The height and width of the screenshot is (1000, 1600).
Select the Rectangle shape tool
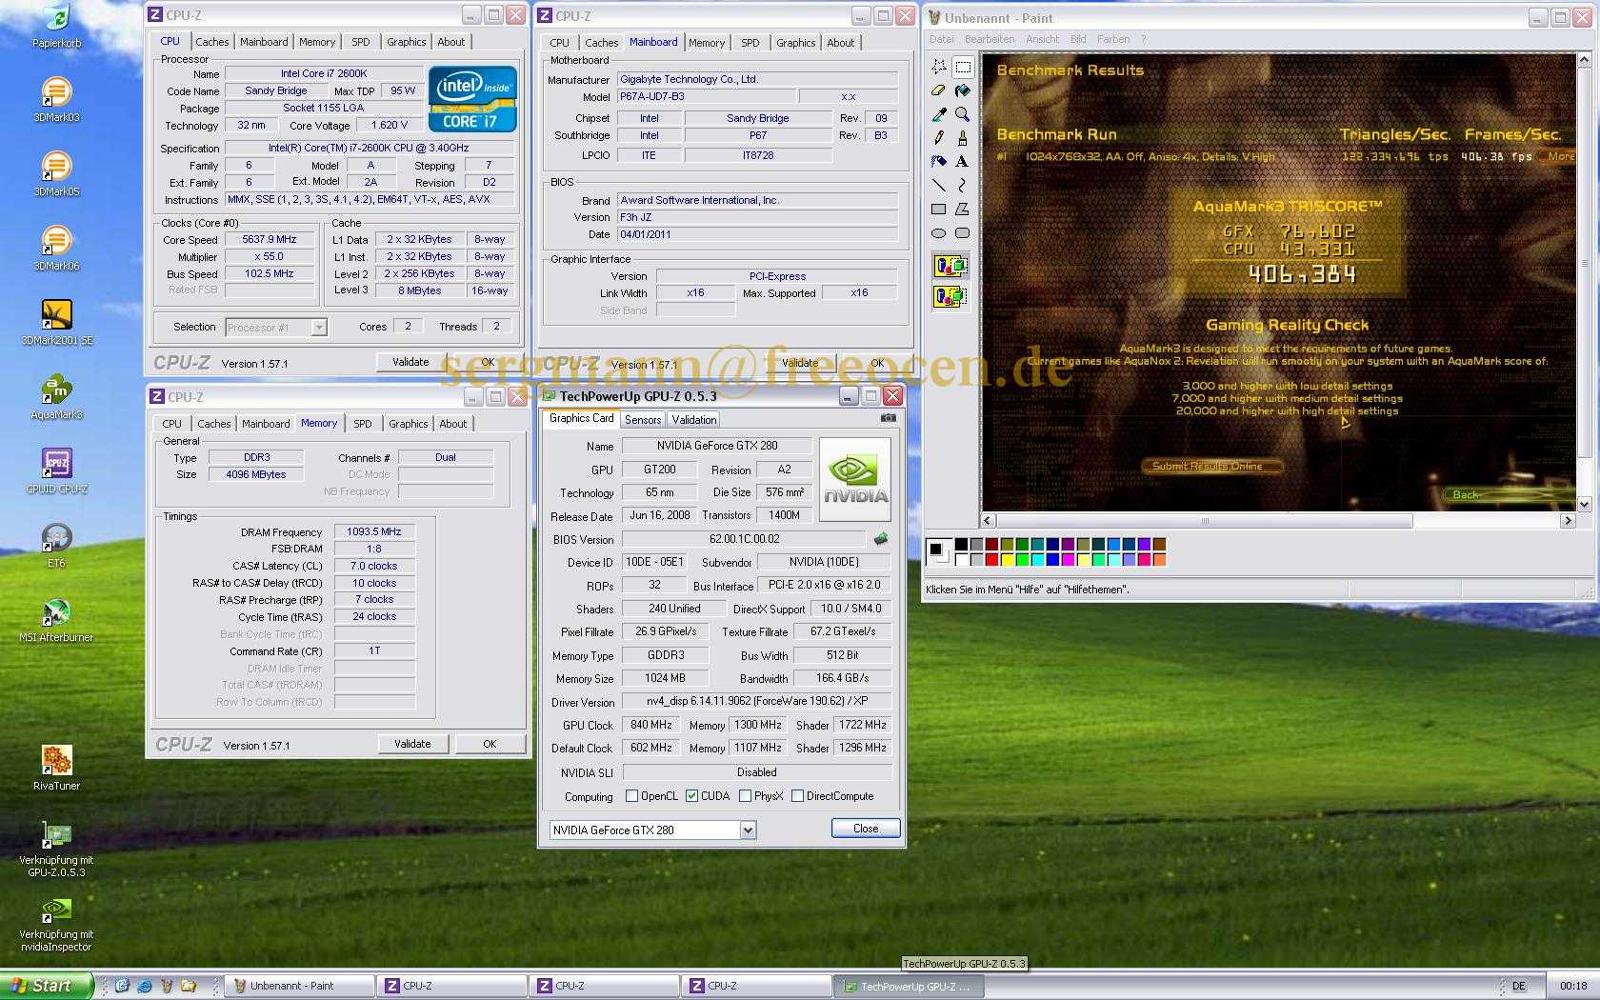938,210
